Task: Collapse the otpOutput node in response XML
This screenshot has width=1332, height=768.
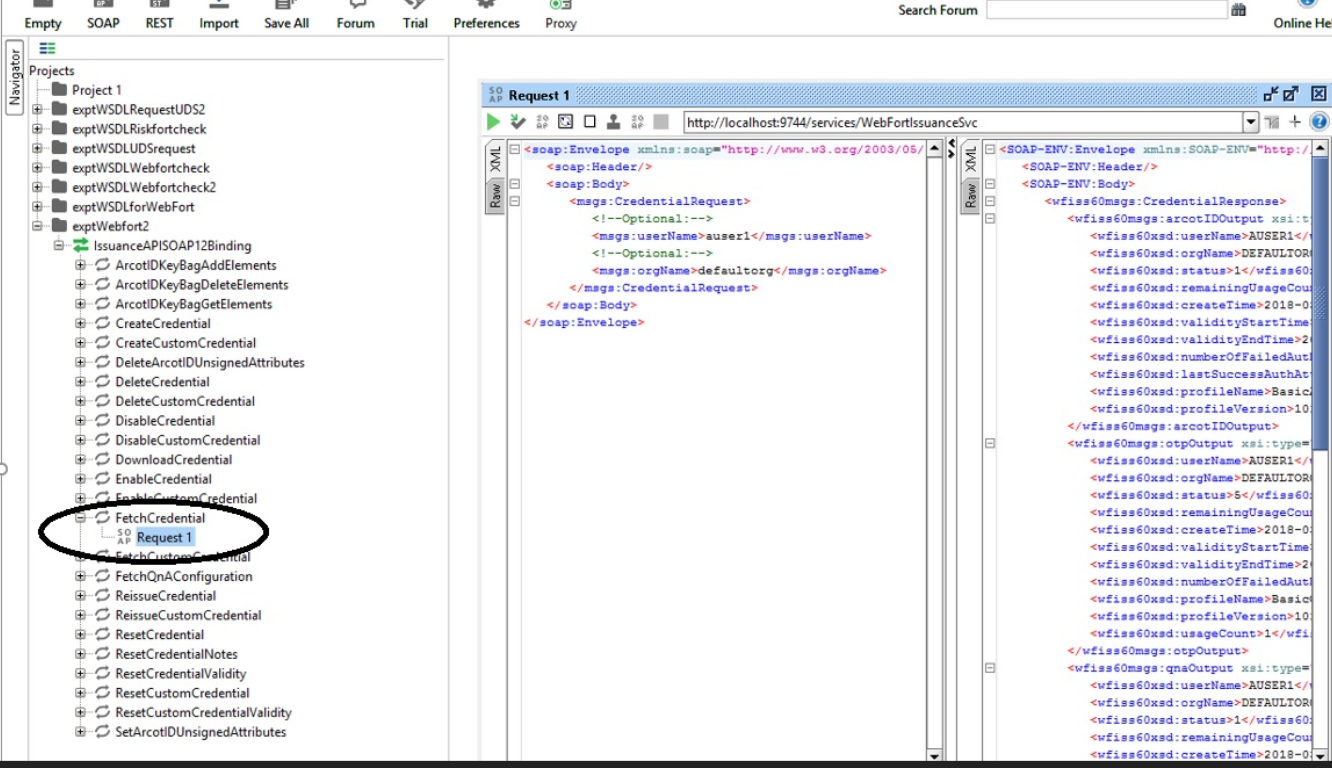Action: [990, 443]
